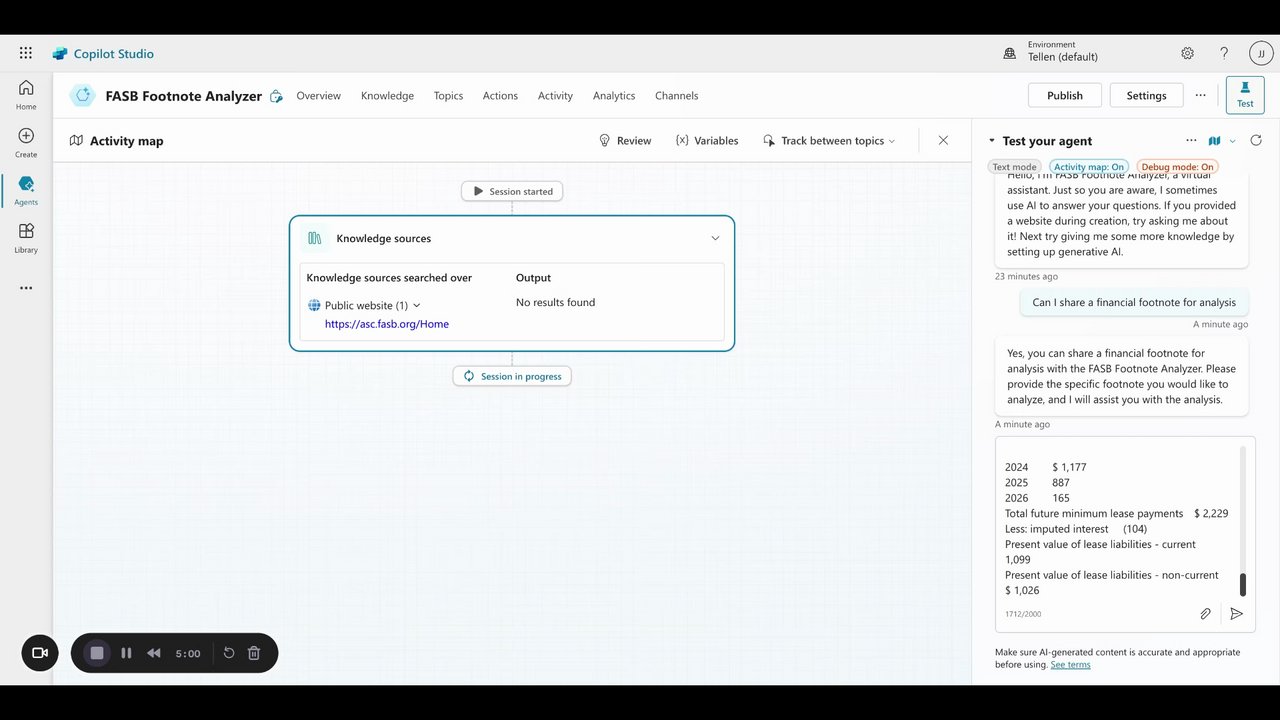Collapse the Test your agent section
The width and height of the screenshot is (1280, 720).
tap(992, 141)
